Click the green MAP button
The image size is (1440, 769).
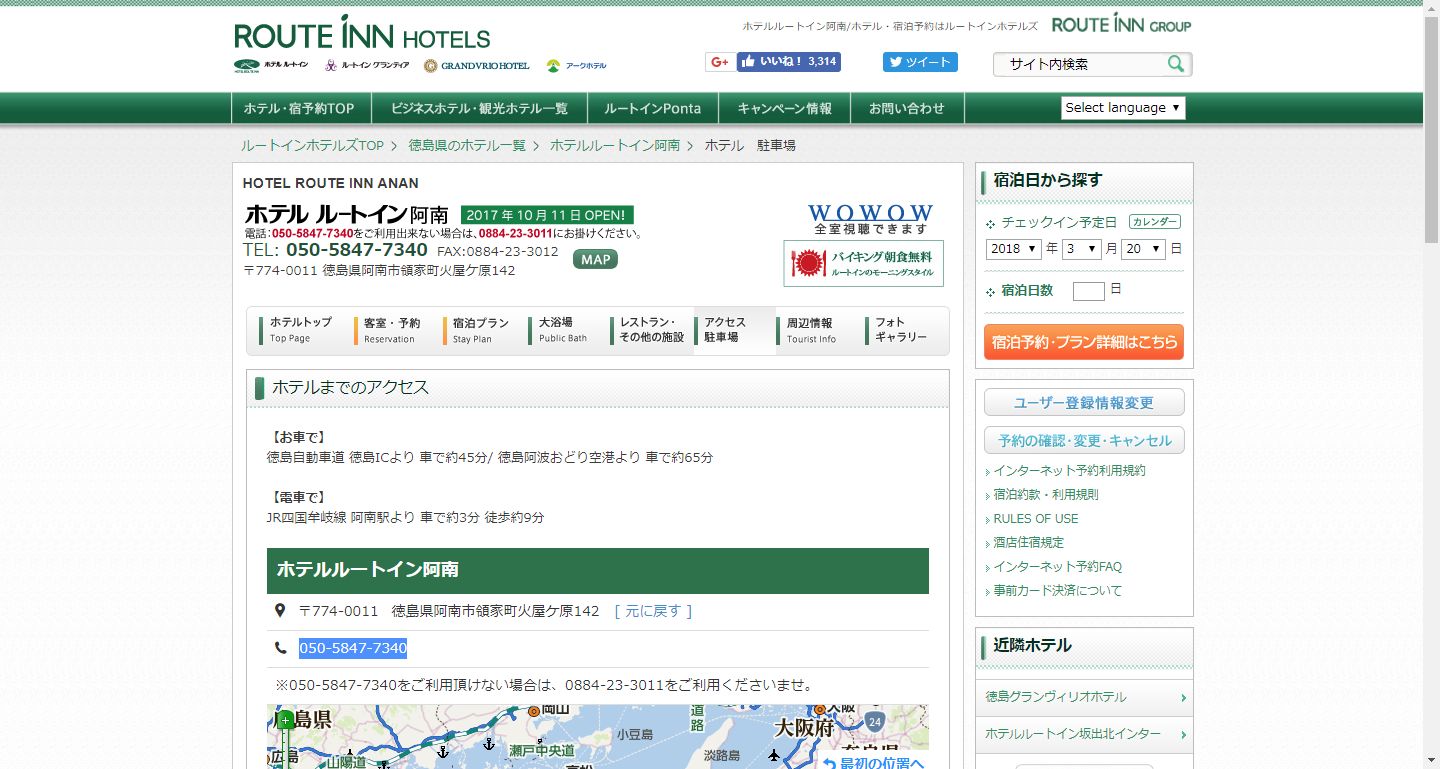pyautogui.click(x=595, y=259)
